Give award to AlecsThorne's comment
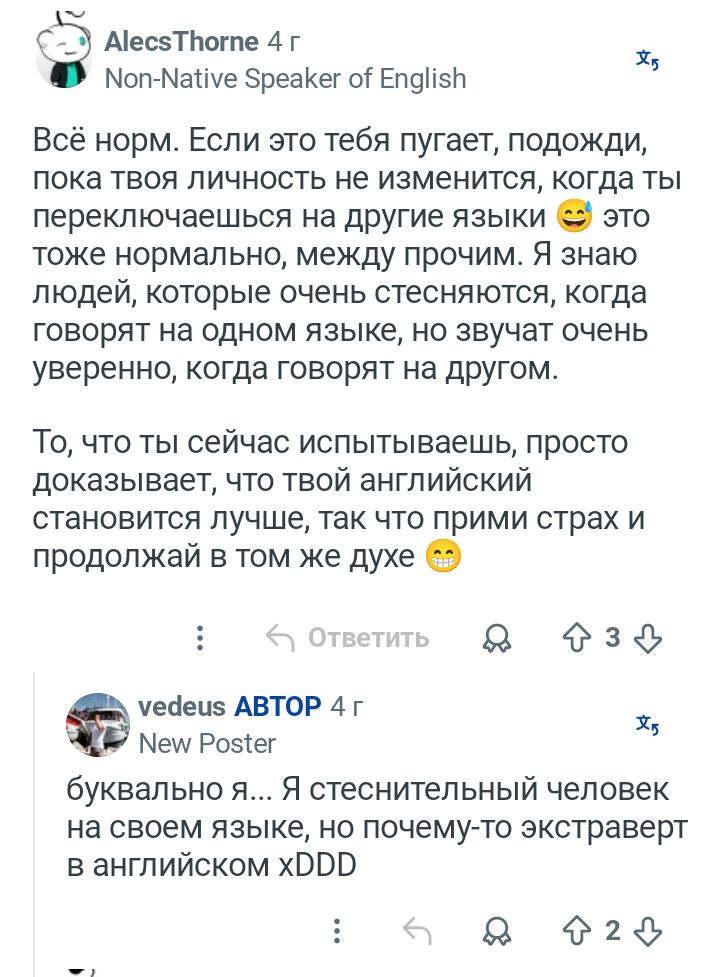This screenshot has width=720, height=977. point(496,638)
